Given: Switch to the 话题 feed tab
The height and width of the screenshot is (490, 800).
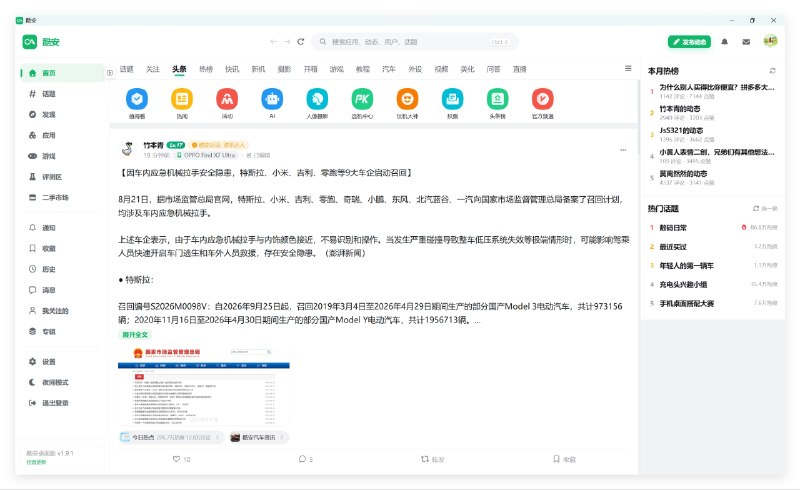Looking at the screenshot, I should click(x=126, y=69).
